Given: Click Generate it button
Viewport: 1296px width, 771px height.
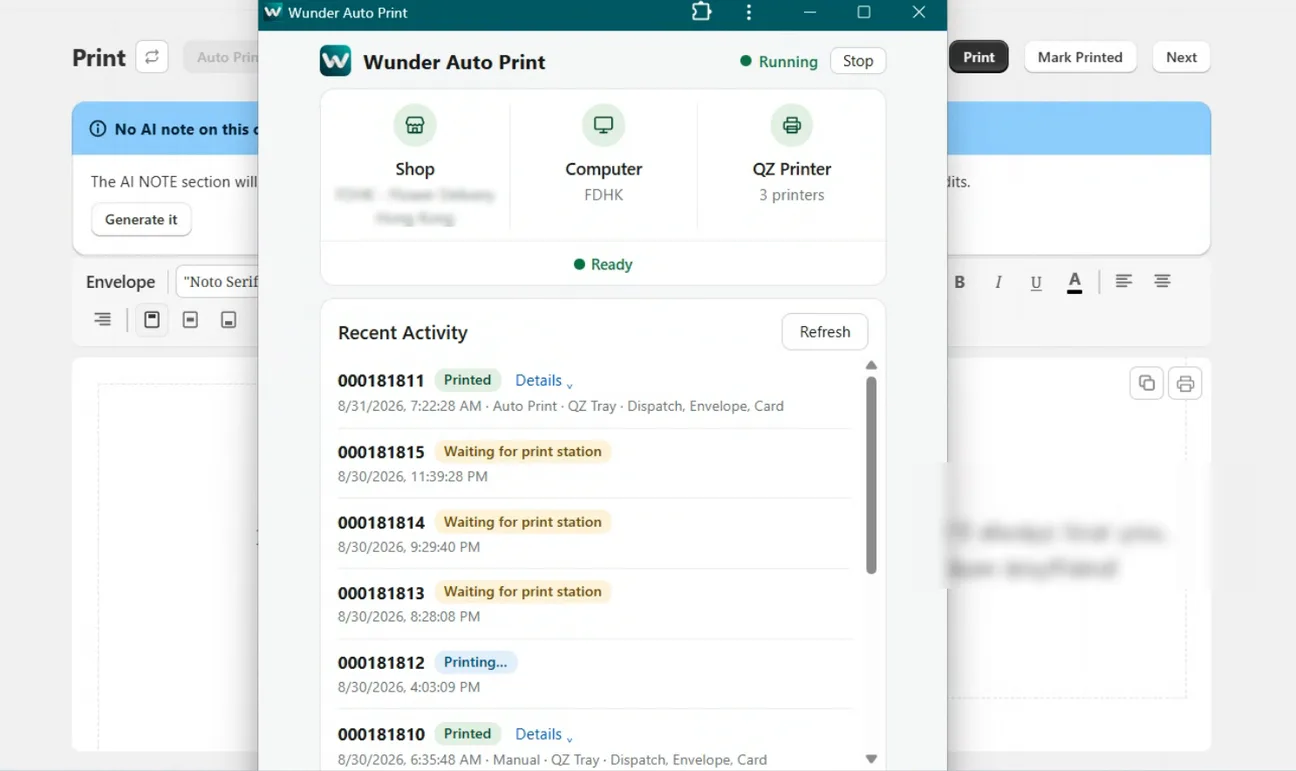Looking at the screenshot, I should pyautogui.click(x=141, y=220).
